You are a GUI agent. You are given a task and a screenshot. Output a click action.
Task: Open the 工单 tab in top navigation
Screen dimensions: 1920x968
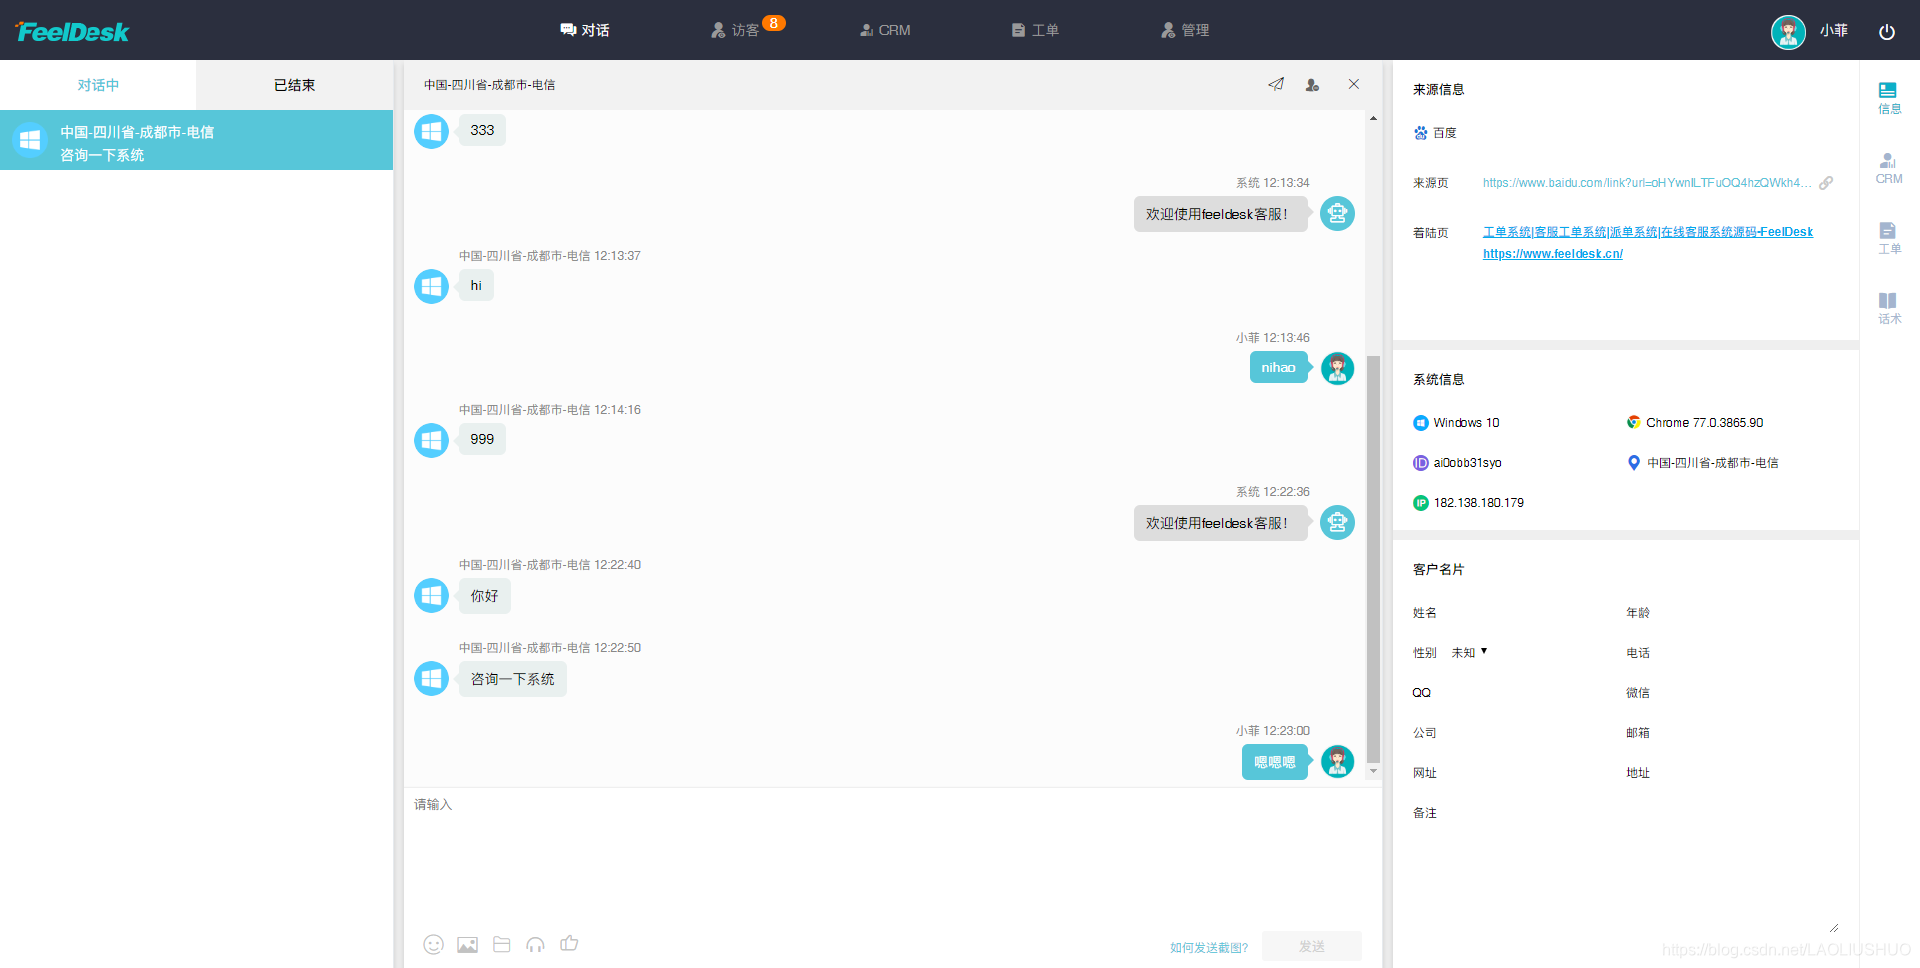point(1035,30)
